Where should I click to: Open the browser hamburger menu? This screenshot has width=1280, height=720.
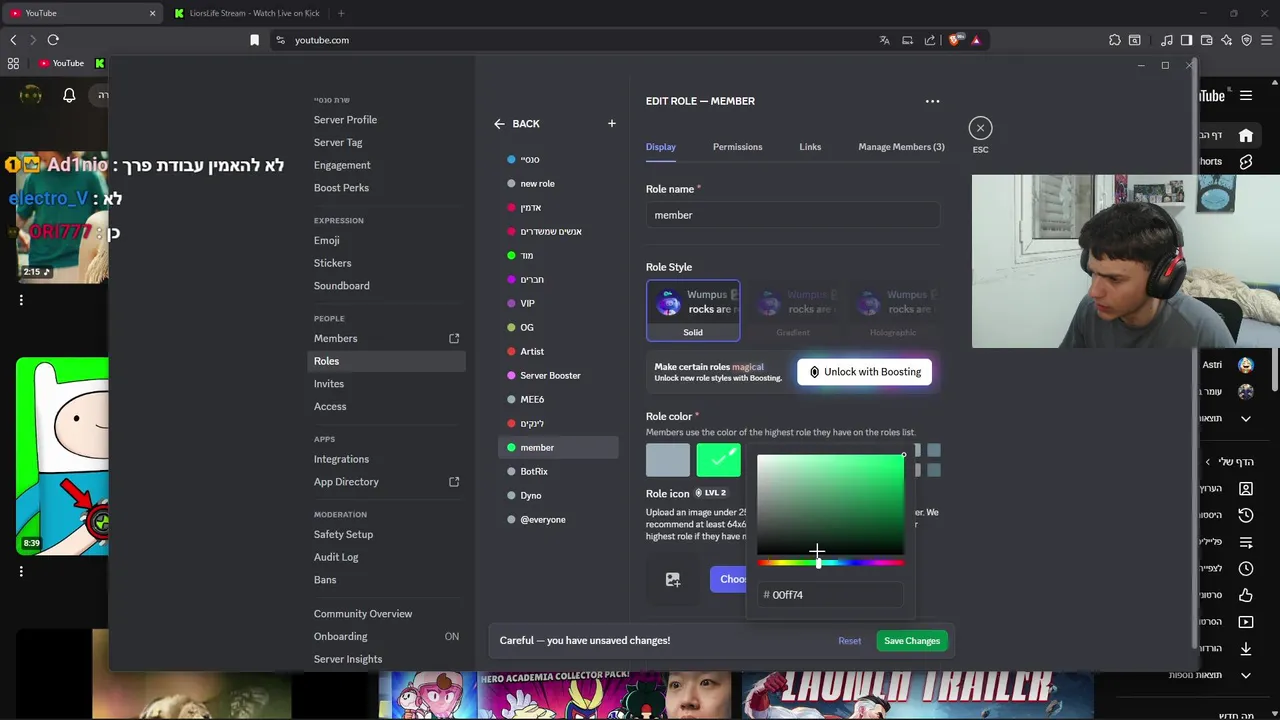[1266, 40]
